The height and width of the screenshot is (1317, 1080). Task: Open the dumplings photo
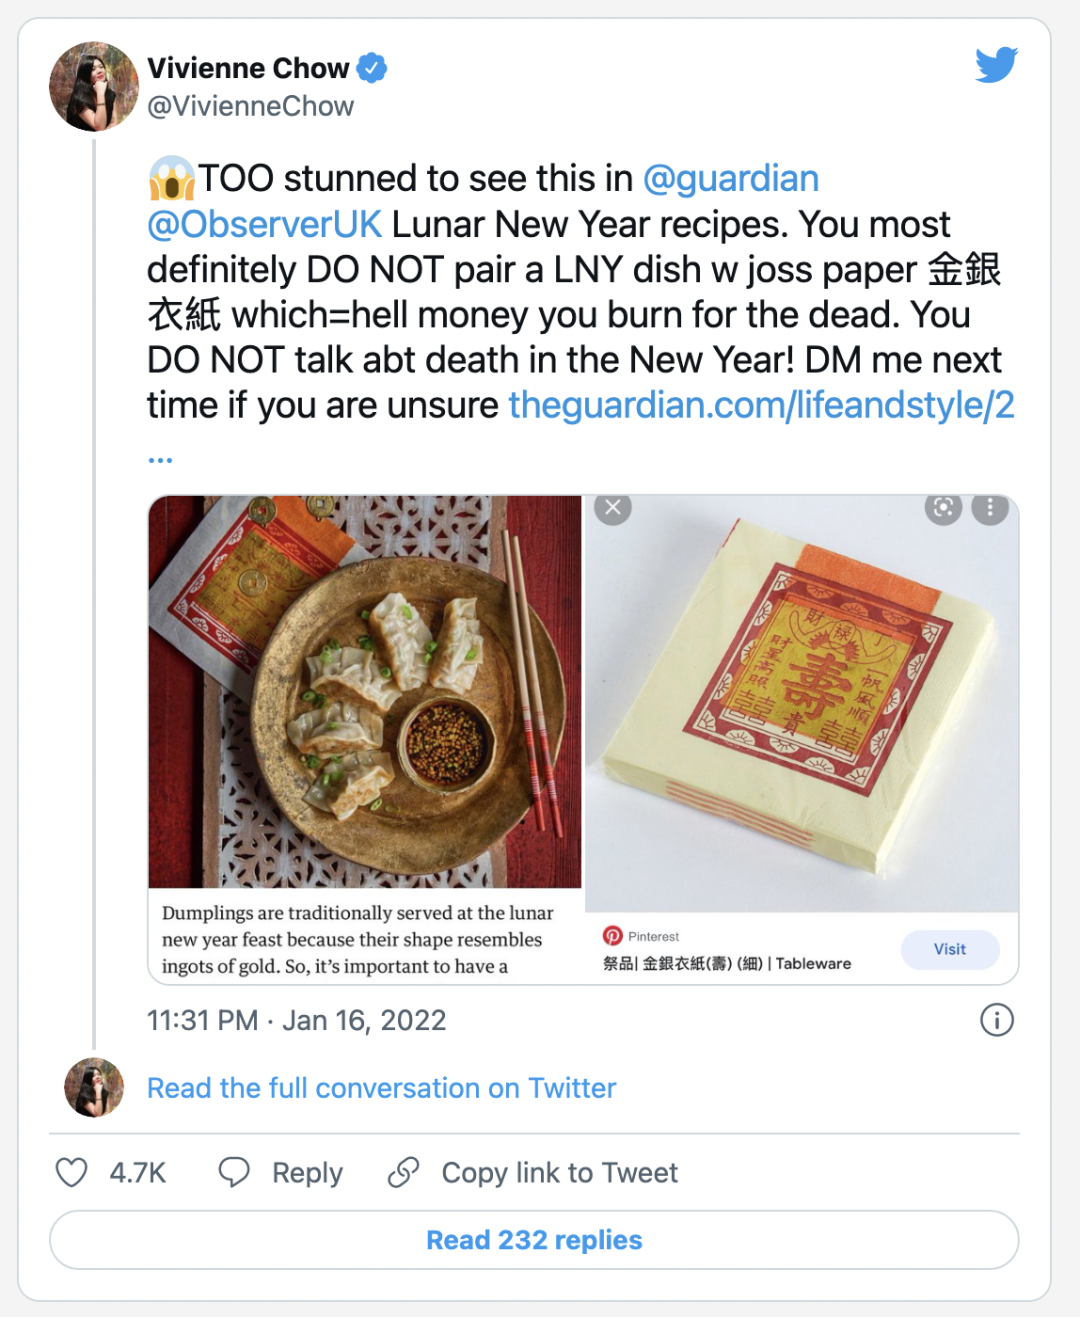pos(364,690)
